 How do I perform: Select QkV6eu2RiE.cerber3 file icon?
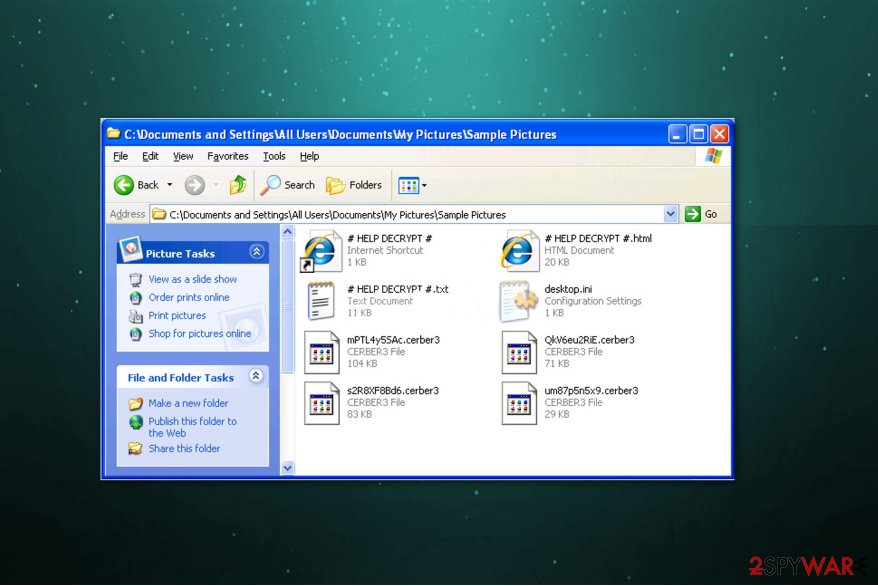tap(519, 352)
